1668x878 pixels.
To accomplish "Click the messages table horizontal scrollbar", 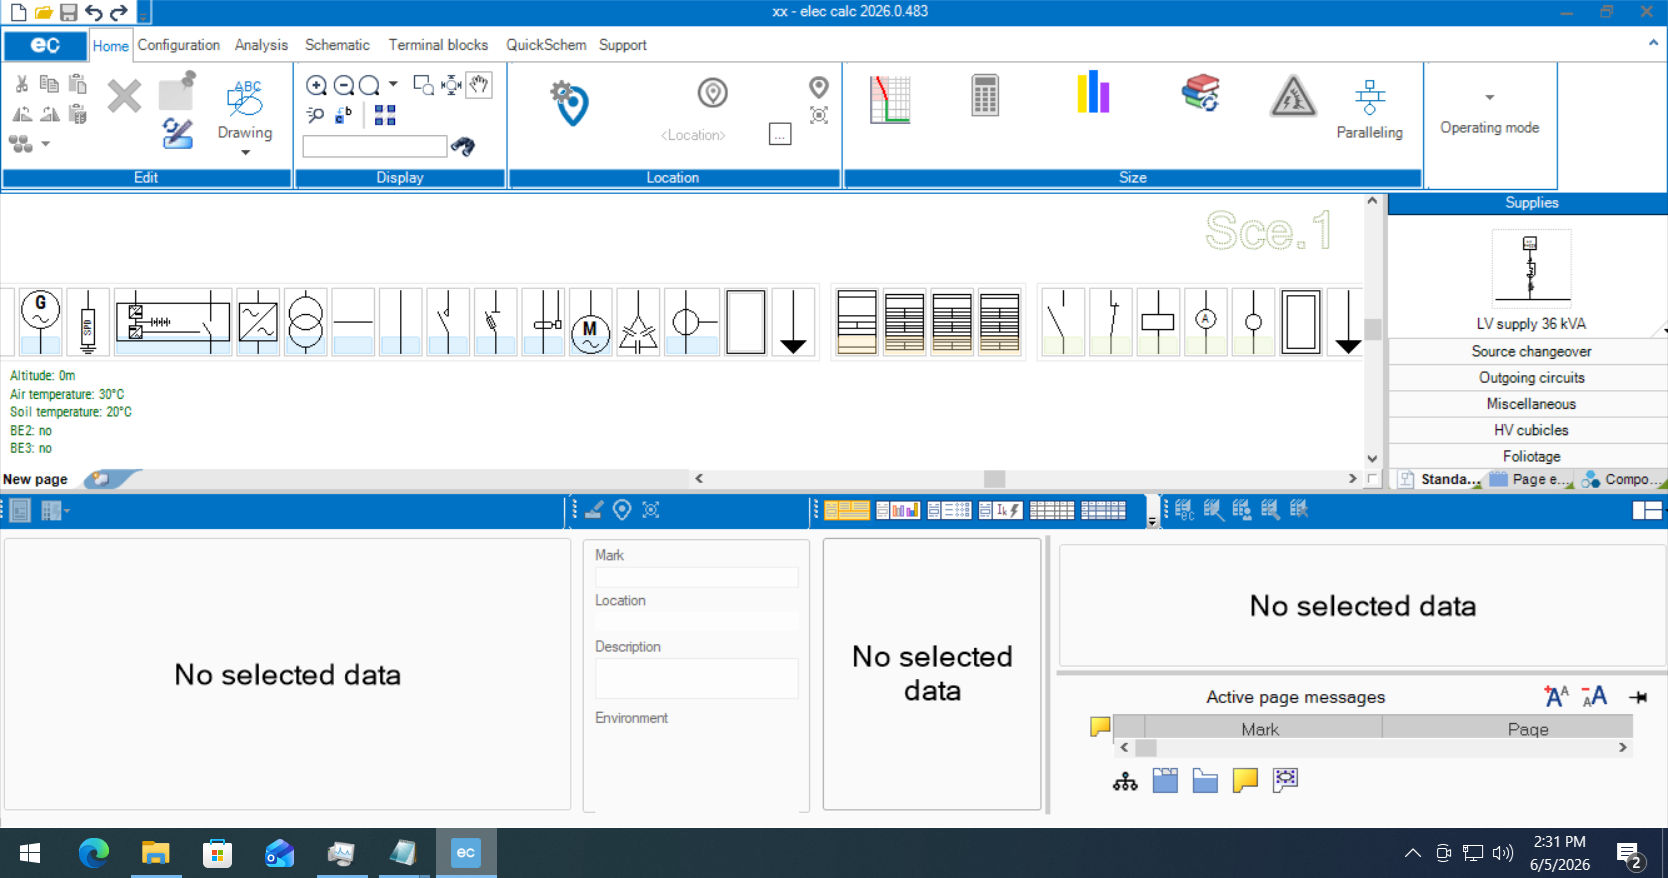I will point(1373,747).
